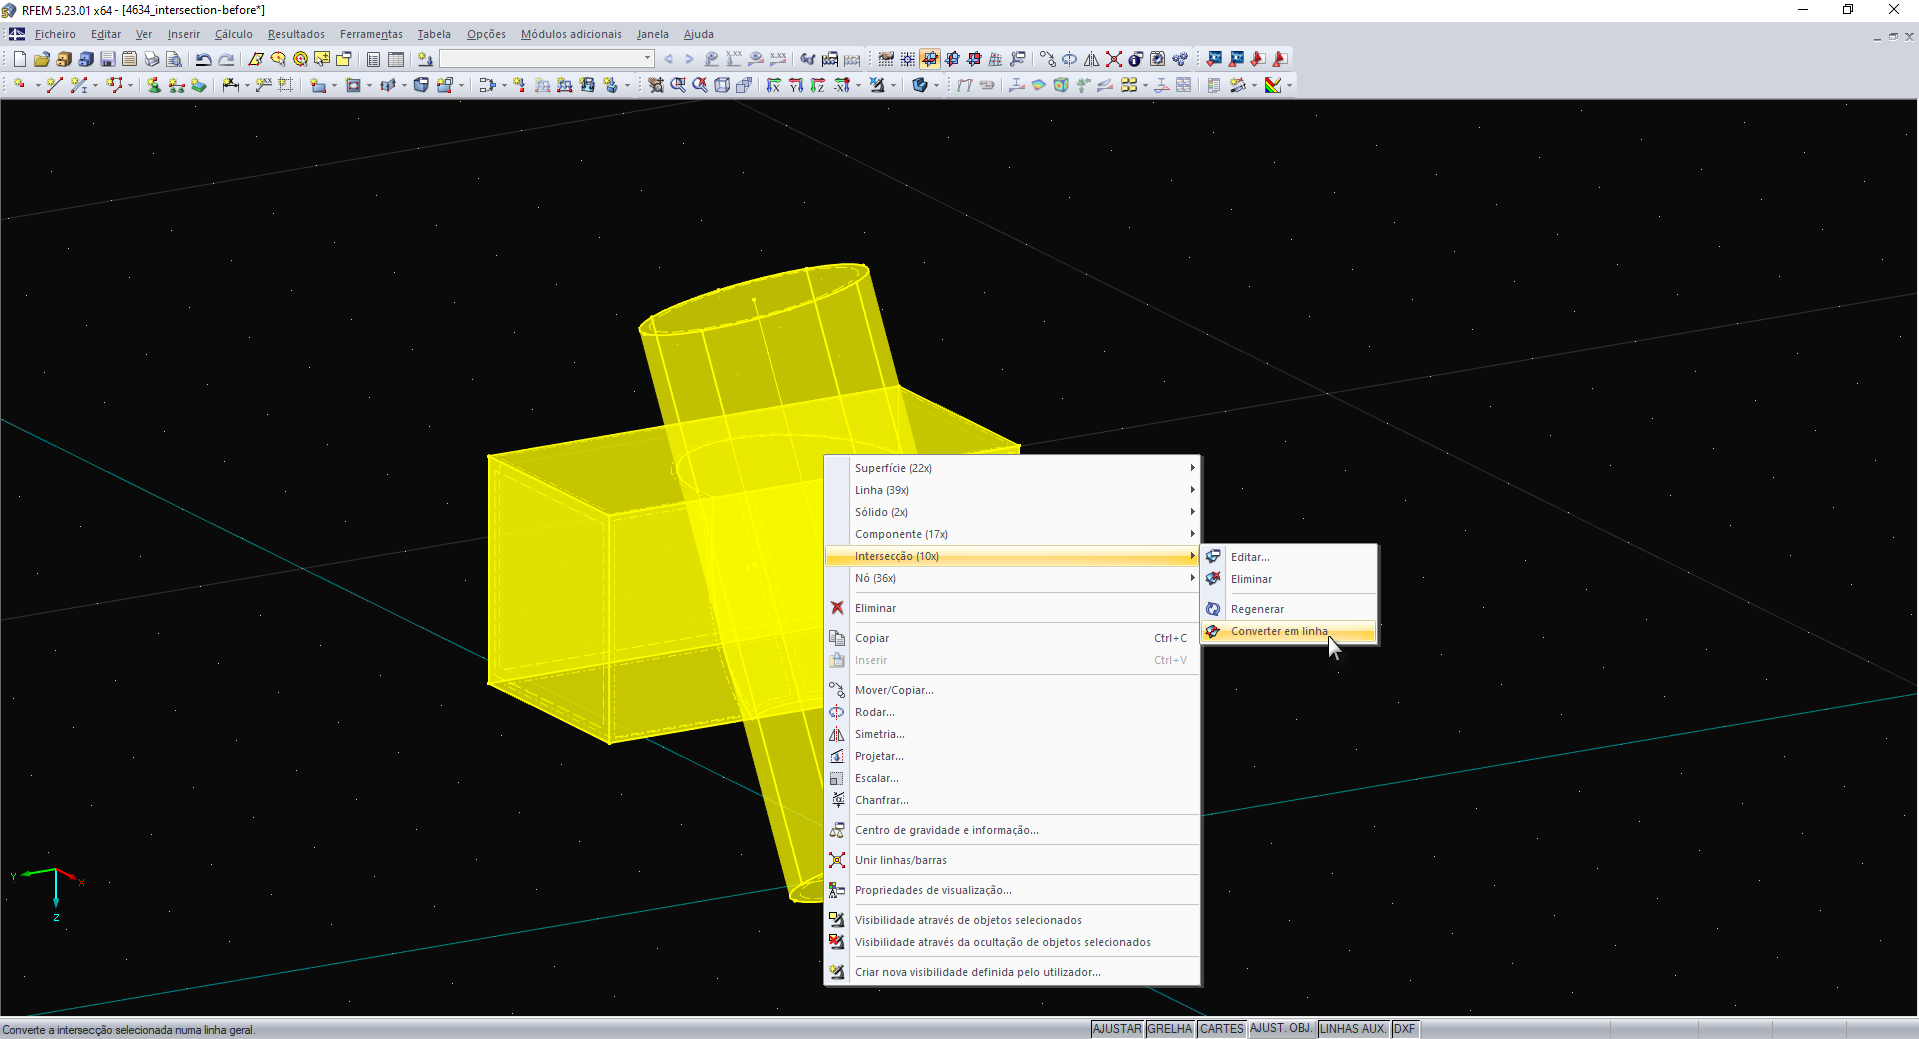Viewport: 1919px width, 1039px height.
Task: Select Converter em linha from submenu
Action: pyautogui.click(x=1279, y=631)
